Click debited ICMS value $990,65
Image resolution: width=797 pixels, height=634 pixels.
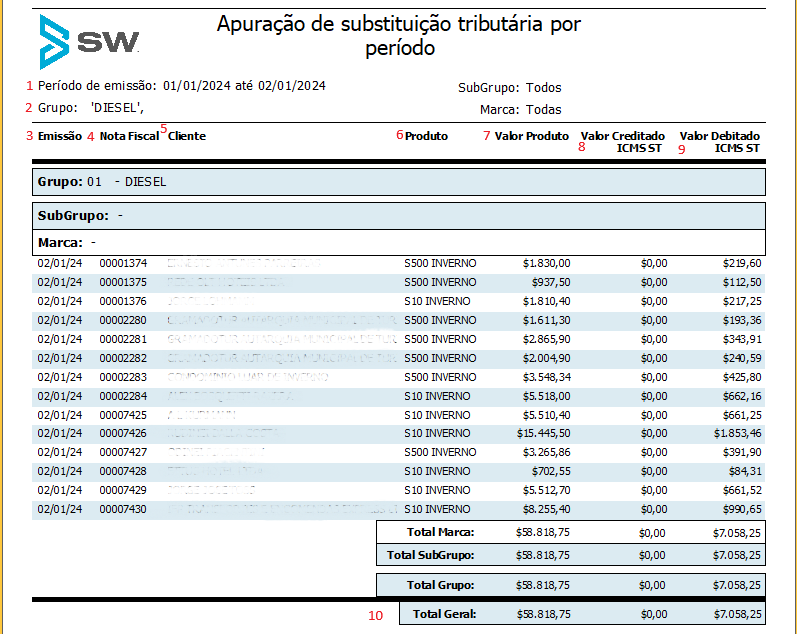tap(742, 509)
